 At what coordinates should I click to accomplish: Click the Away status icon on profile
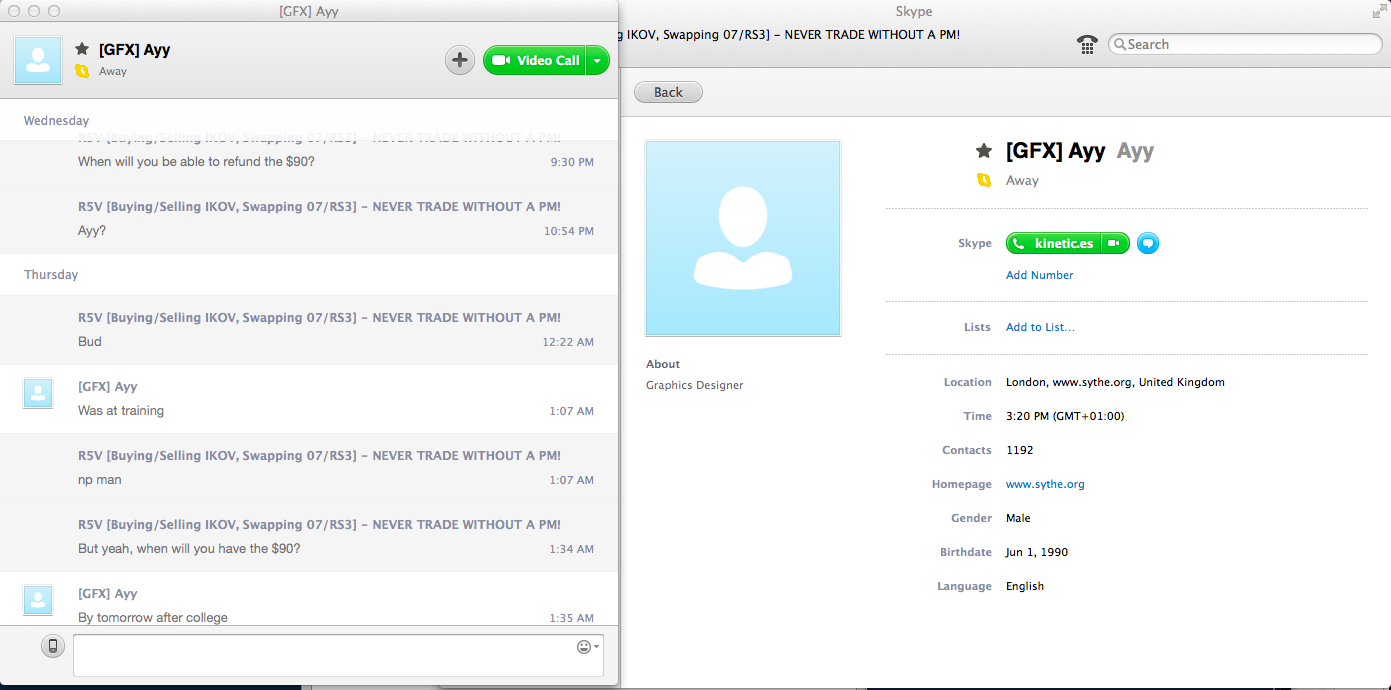coord(984,181)
